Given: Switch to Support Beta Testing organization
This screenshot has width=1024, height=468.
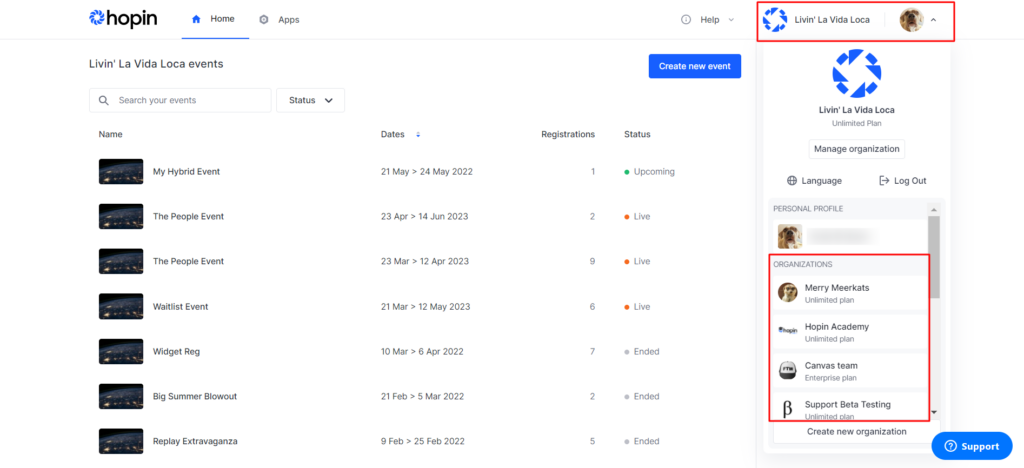Looking at the screenshot, I should pyautogui.click(x=850, y=407).
